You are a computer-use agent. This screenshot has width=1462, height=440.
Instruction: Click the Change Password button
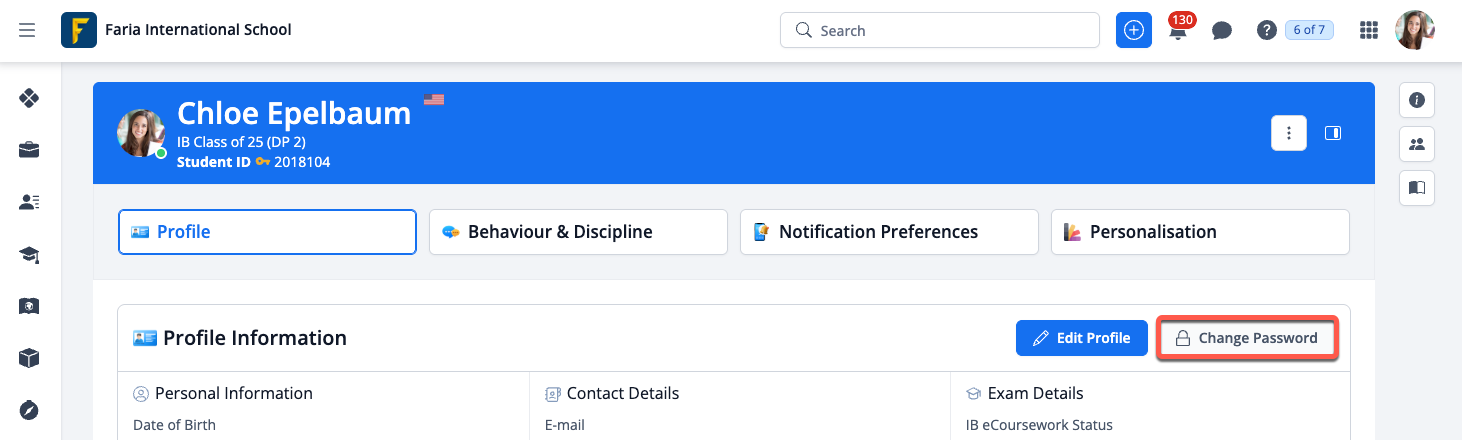[x=1246, y=338]
